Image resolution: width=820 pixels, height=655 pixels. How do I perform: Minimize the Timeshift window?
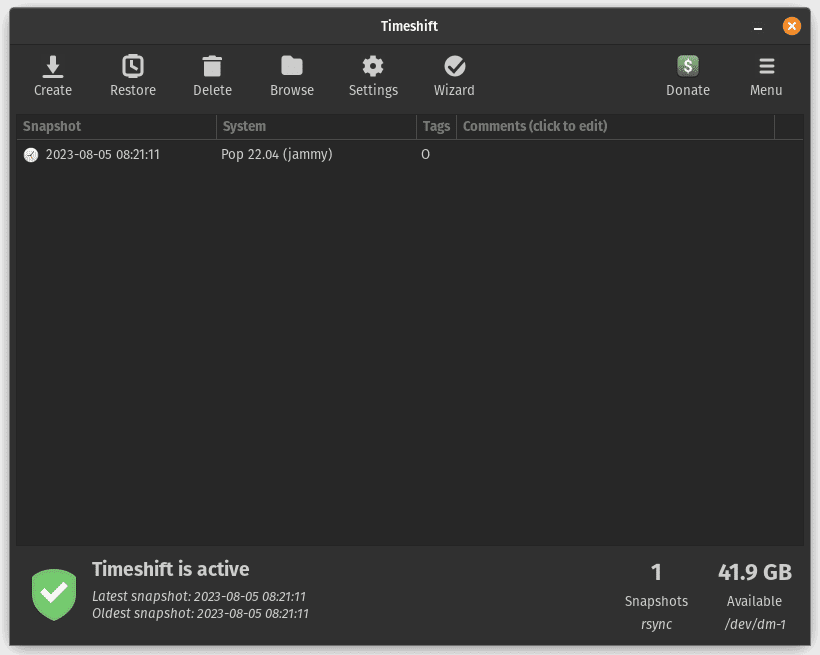(758, 27)
